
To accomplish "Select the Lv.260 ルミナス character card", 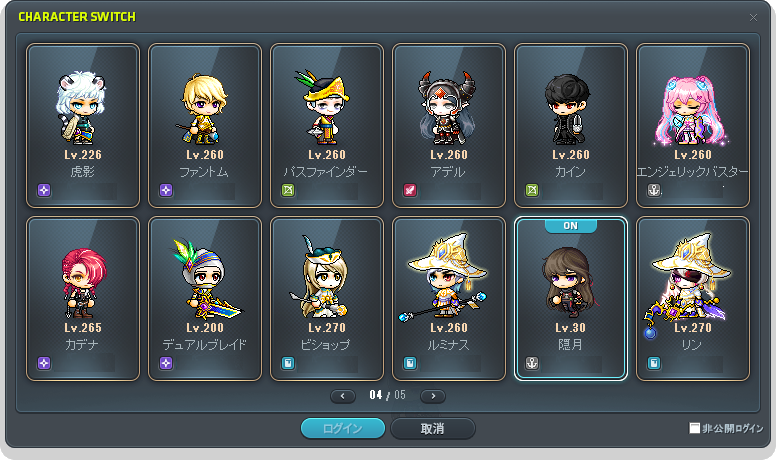I will [x=449, y=299].
